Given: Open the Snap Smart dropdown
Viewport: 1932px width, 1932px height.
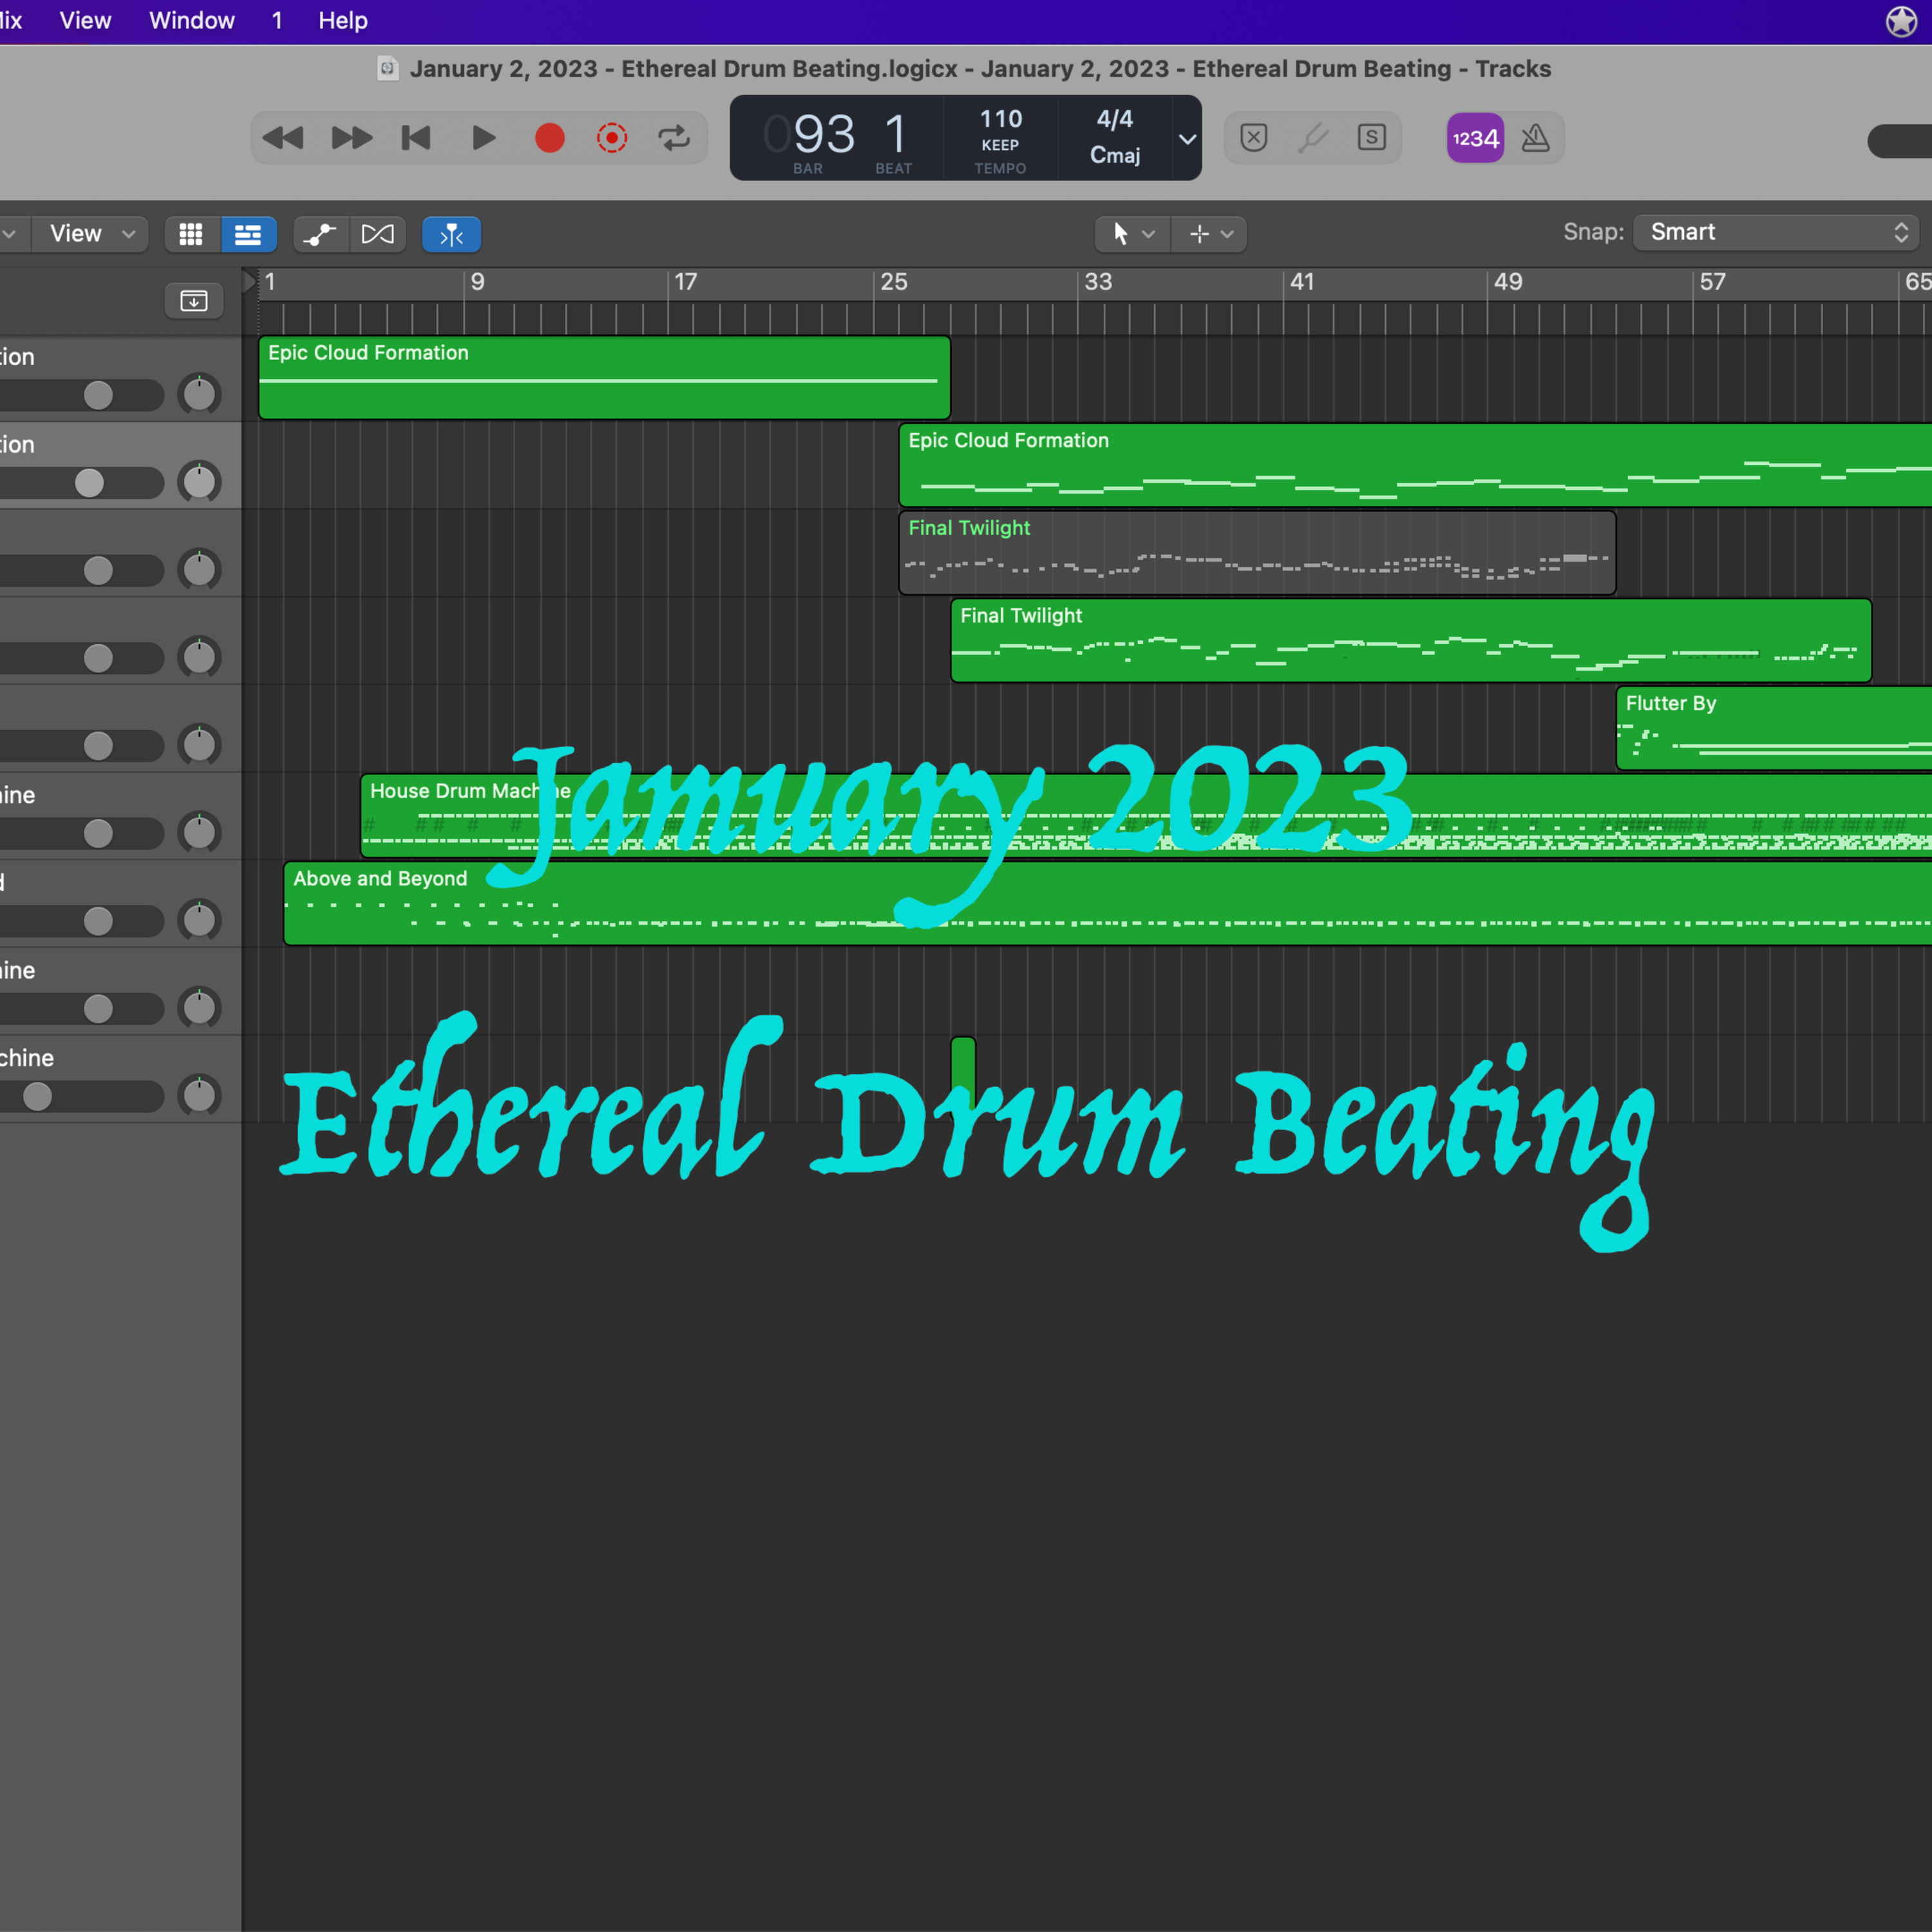Looking at the screenshot, I should pos(1775,232).
